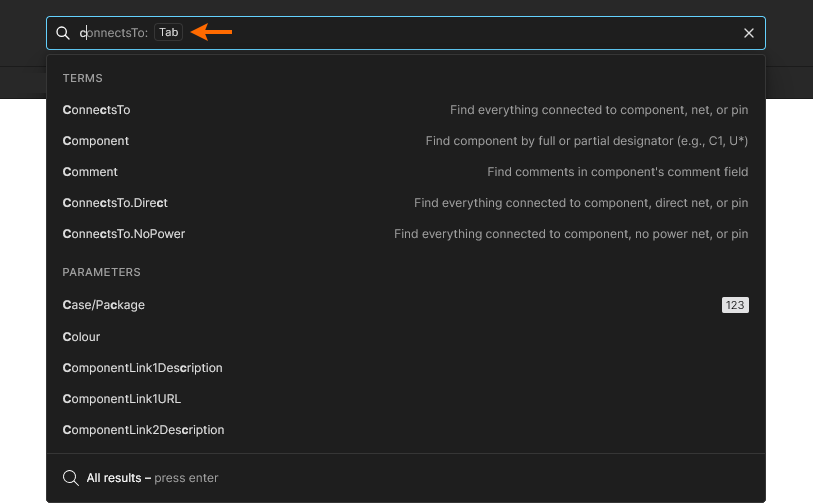Choose the Component term suggestion
Screen dimensions: 813x503
405,141
